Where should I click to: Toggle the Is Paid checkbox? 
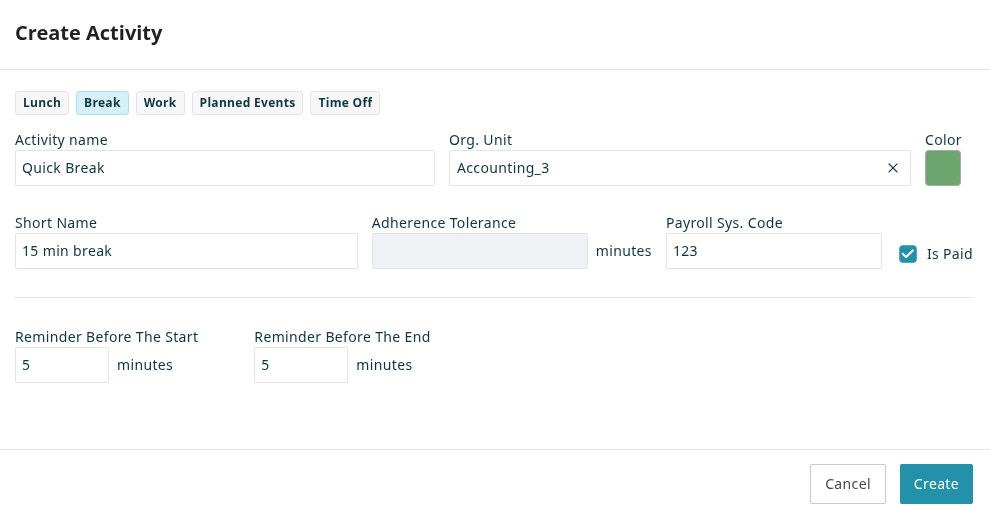click(908, 254)
